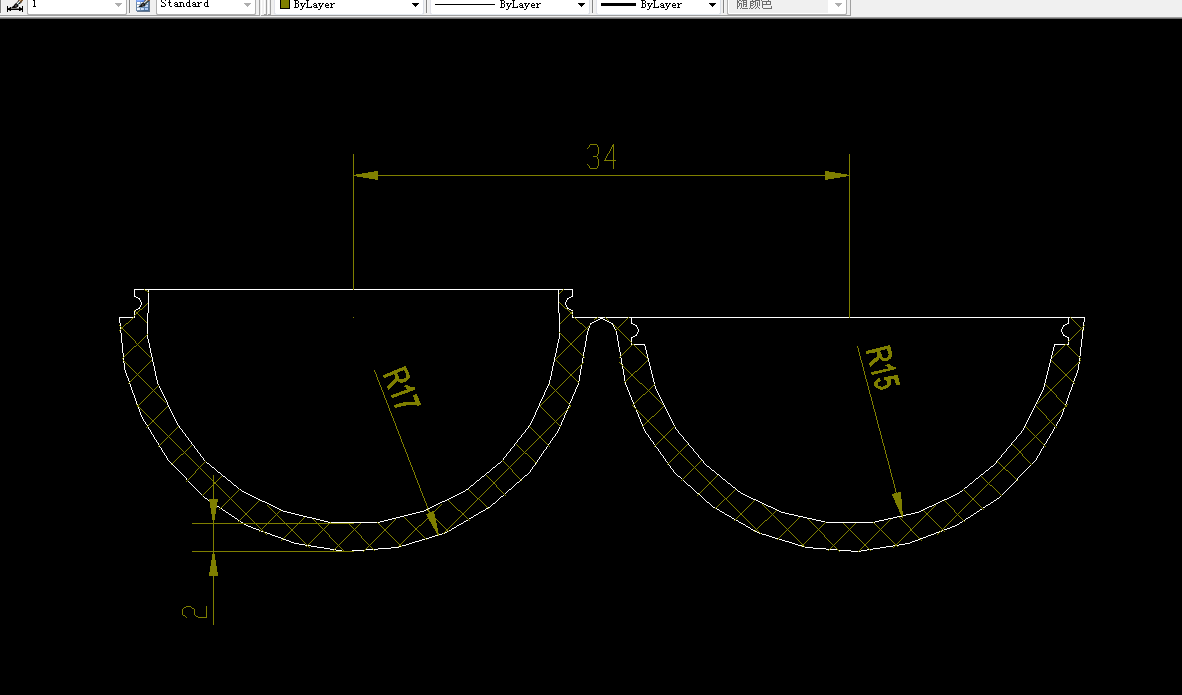
Task: Select the R17 radius dimension text
Action: [401, 387]
